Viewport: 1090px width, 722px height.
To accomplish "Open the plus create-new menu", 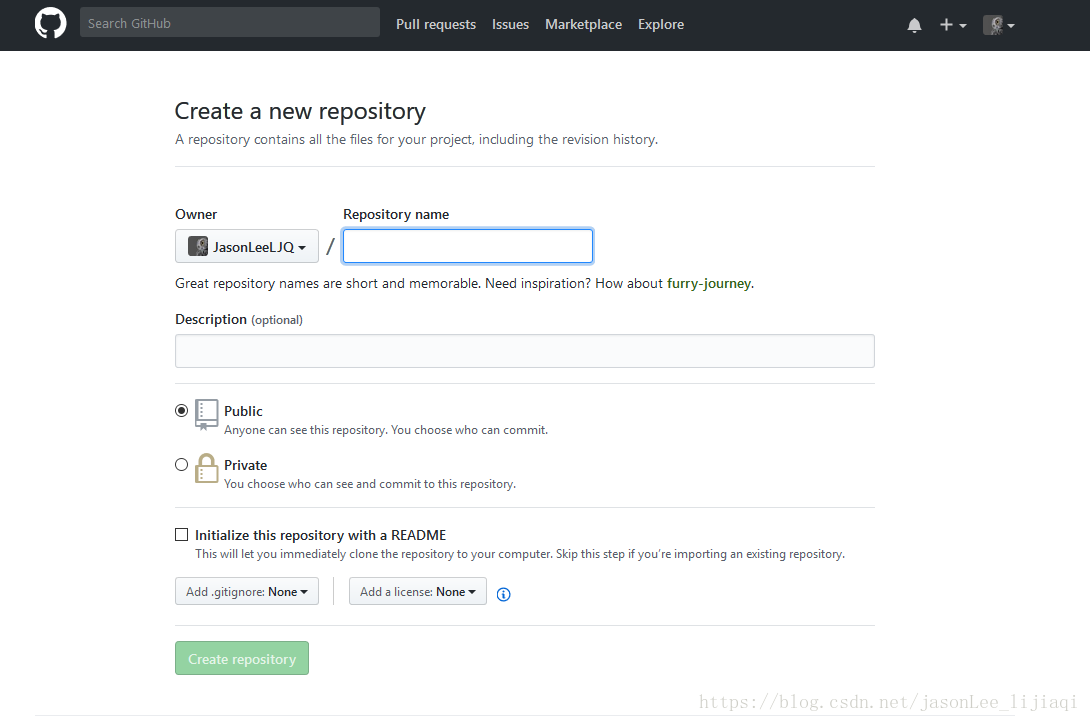I will click(953, 25).
